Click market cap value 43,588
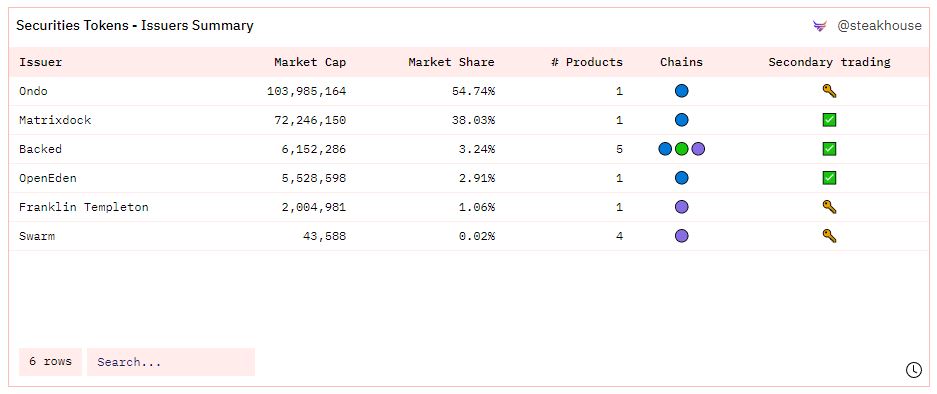The width and height of the screenshot is (937, 394). 324,236
